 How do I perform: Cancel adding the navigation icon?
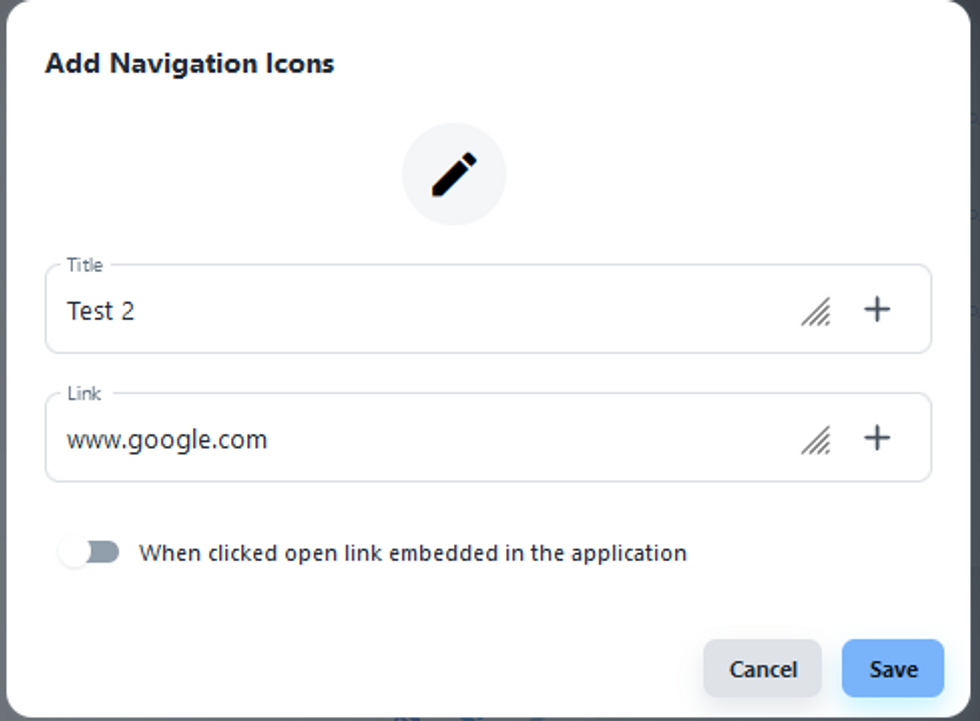(x=762, y=669)
